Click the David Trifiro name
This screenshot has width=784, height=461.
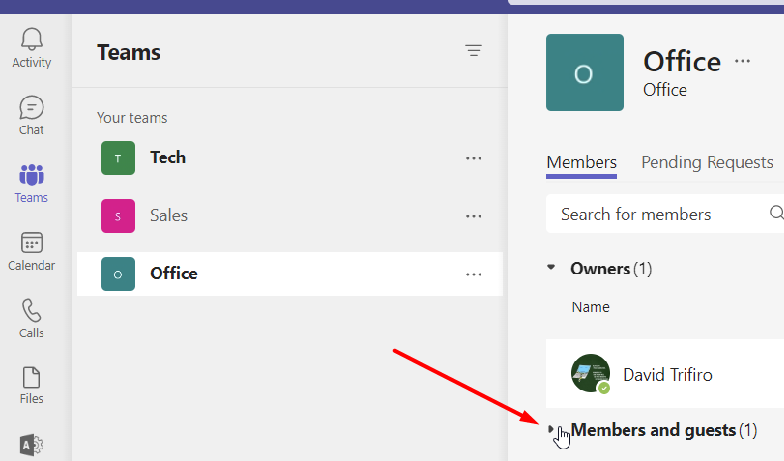(668, 375)
